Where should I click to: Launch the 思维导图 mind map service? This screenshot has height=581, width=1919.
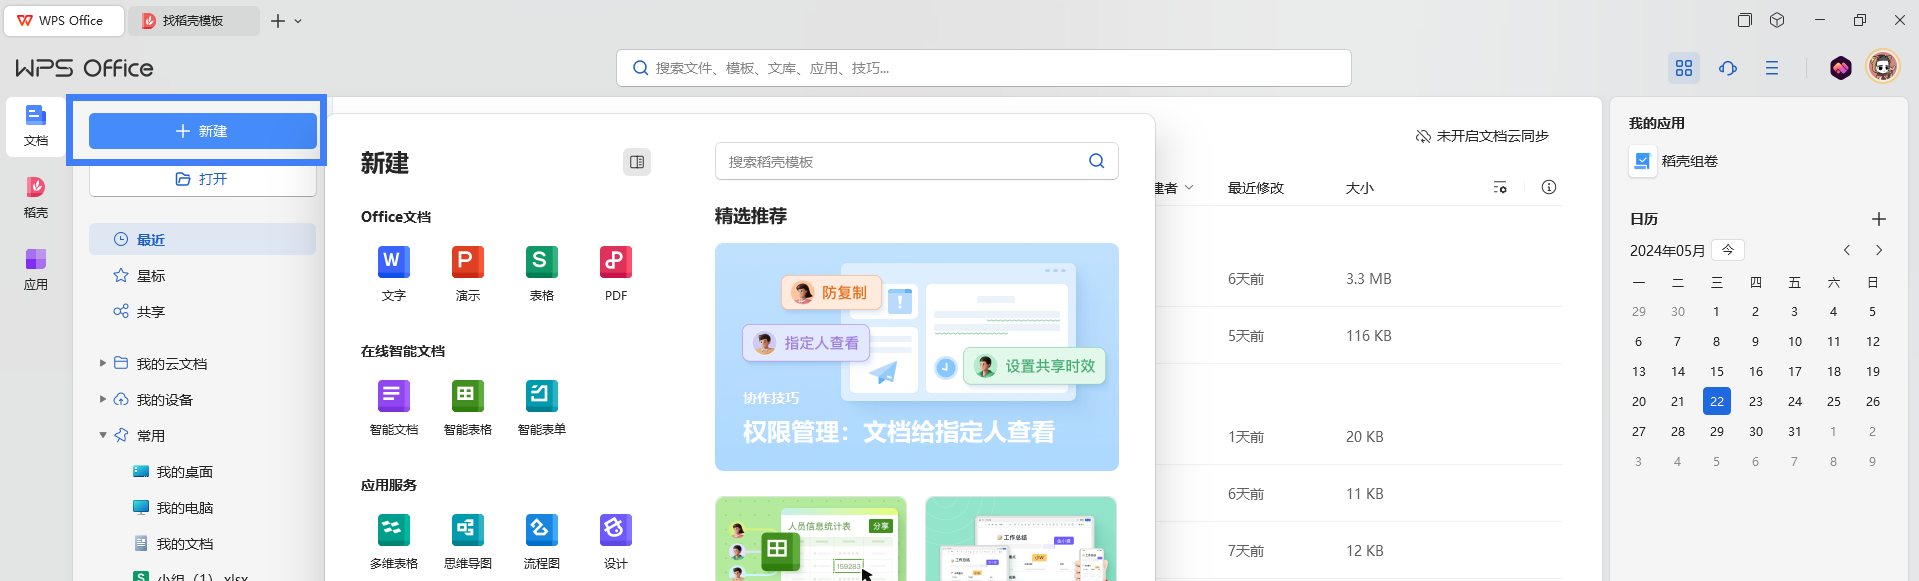(x=468, y=541)
